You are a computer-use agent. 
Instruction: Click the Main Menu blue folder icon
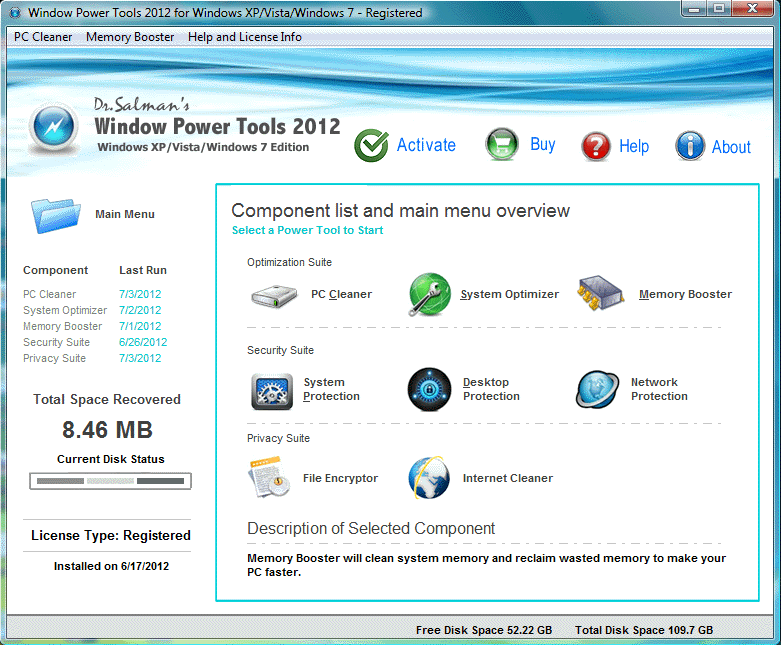tap(56, 215)
